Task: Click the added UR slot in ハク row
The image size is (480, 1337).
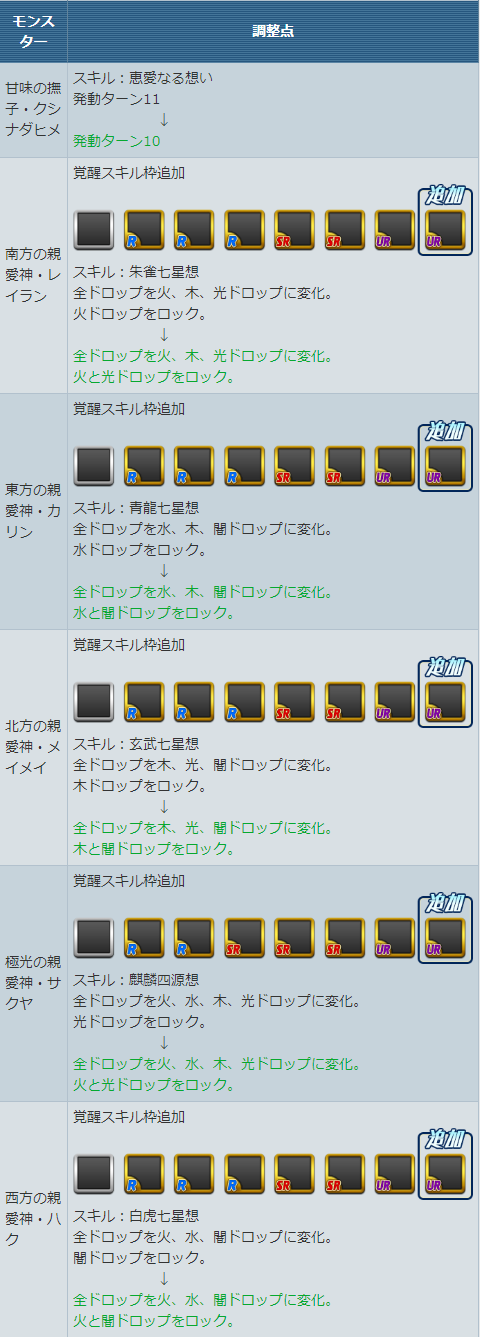Action: pyautogui.click(x=445, y=1173)
